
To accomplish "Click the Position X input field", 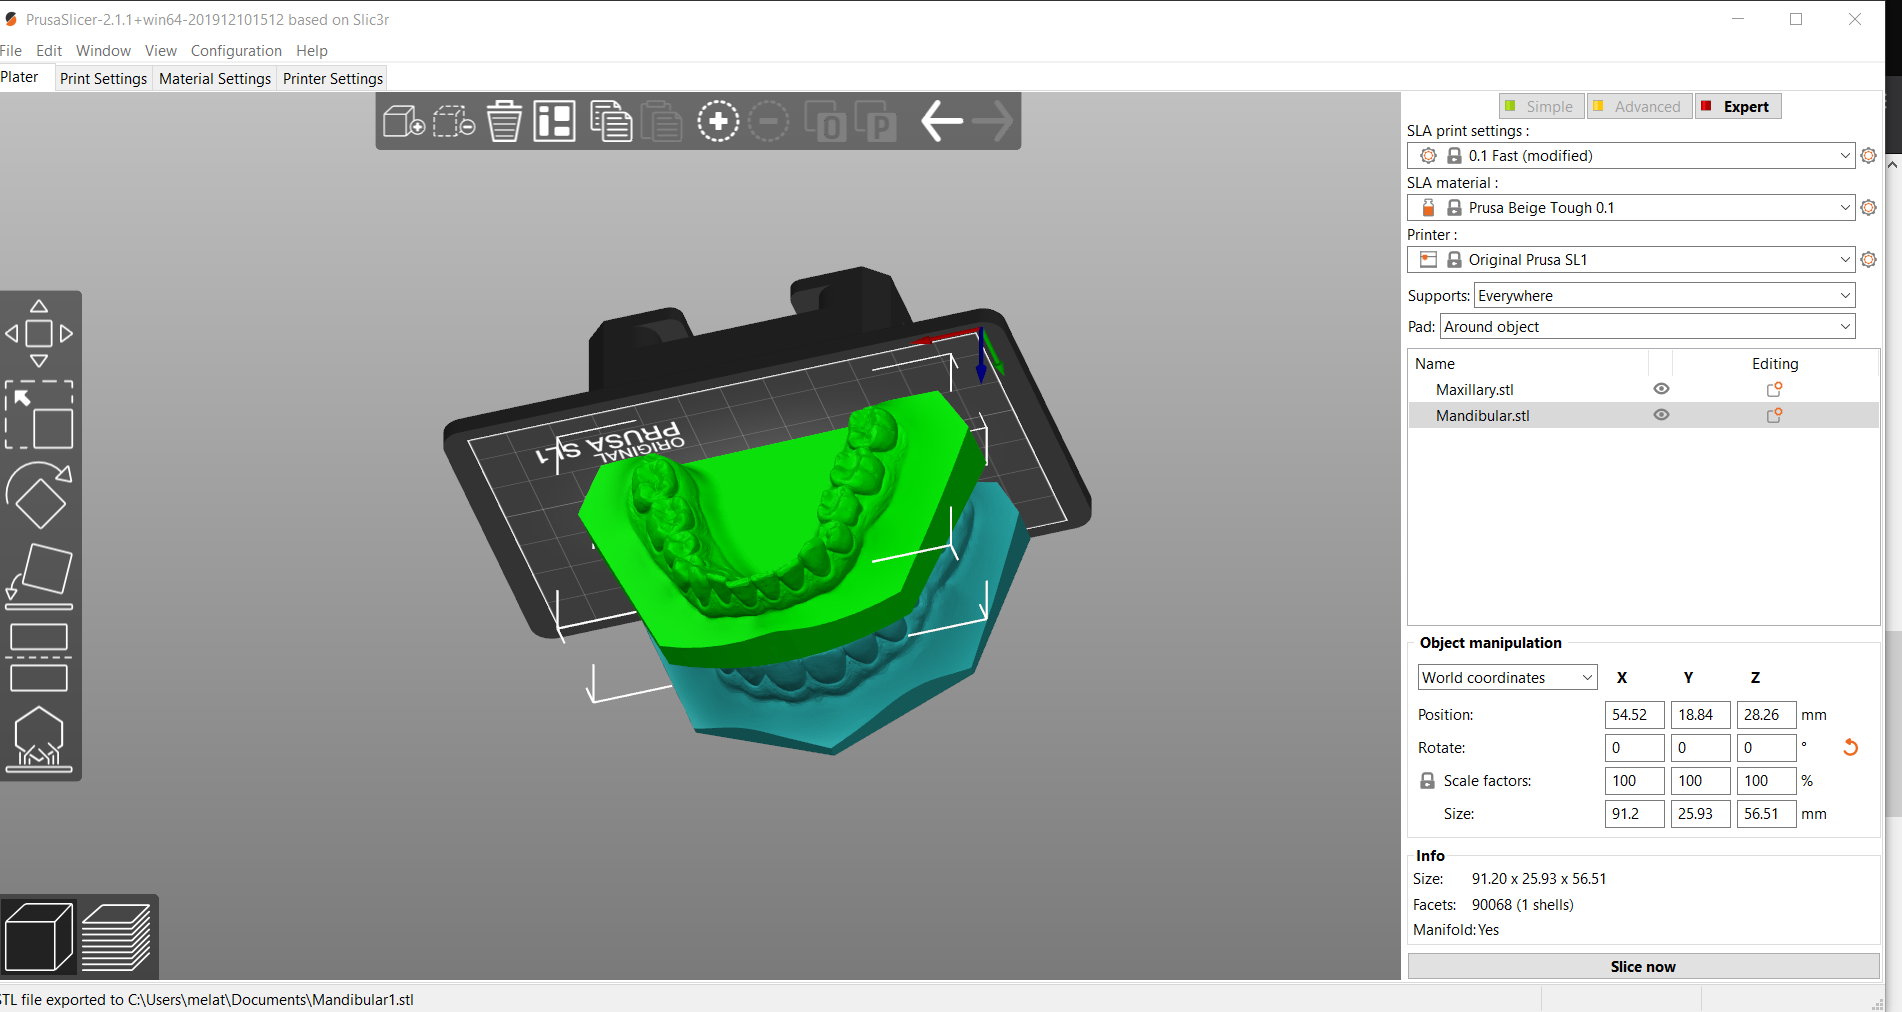I will (x=1634, y=715).
